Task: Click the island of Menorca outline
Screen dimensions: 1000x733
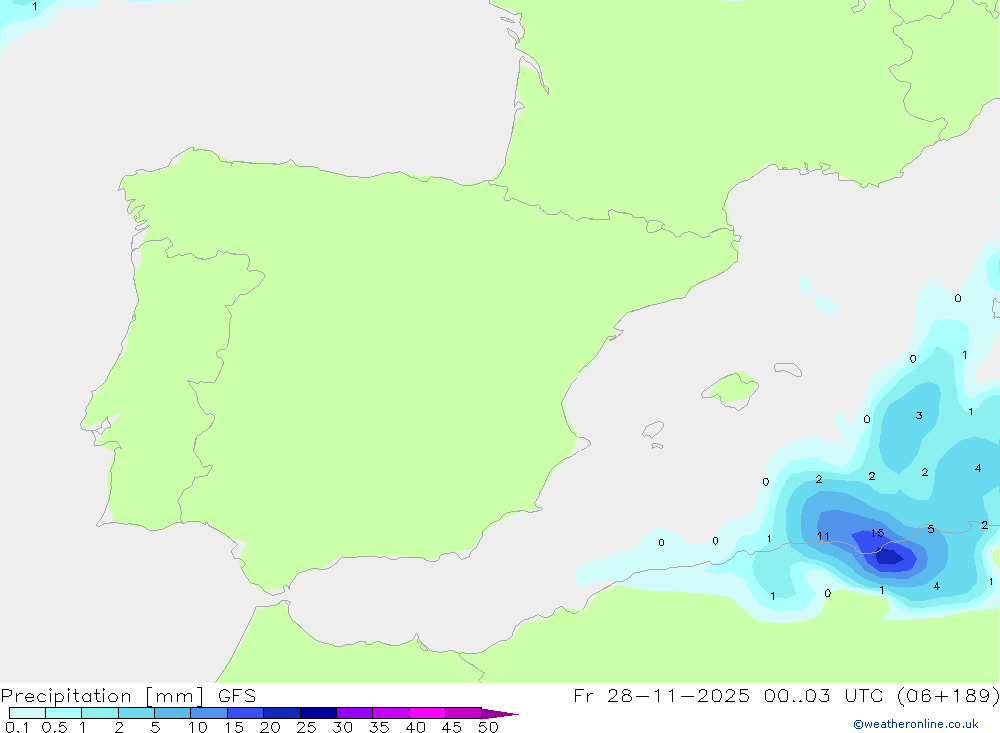Action: [x=788, y=369]
